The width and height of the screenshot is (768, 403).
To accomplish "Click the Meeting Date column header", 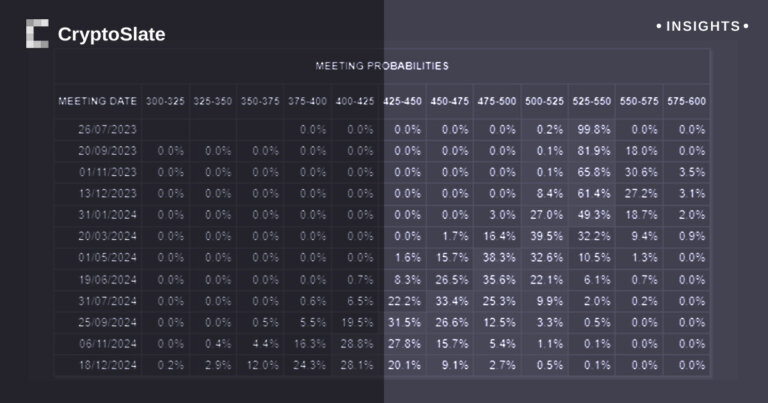I will 98,101.
